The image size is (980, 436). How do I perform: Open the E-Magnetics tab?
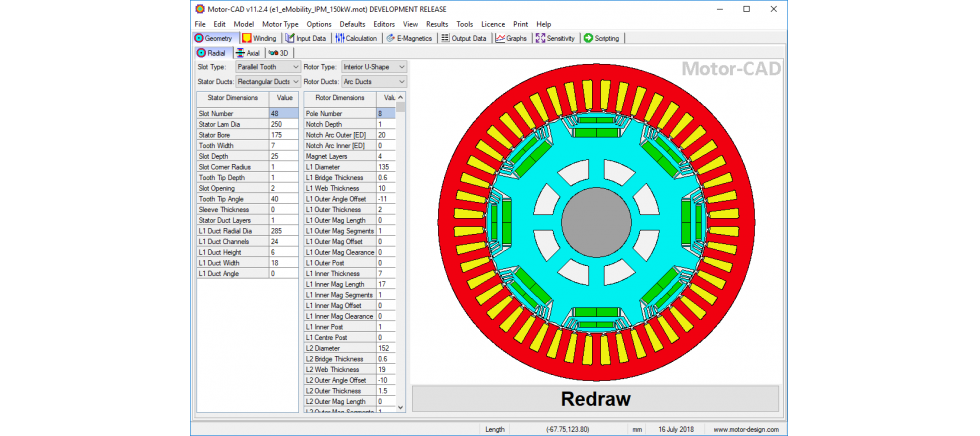click(409, 38)
